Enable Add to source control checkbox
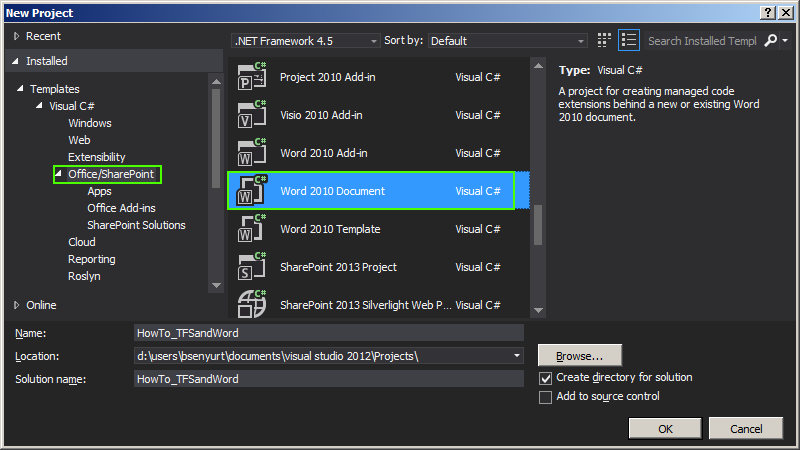 click(545, 397)
